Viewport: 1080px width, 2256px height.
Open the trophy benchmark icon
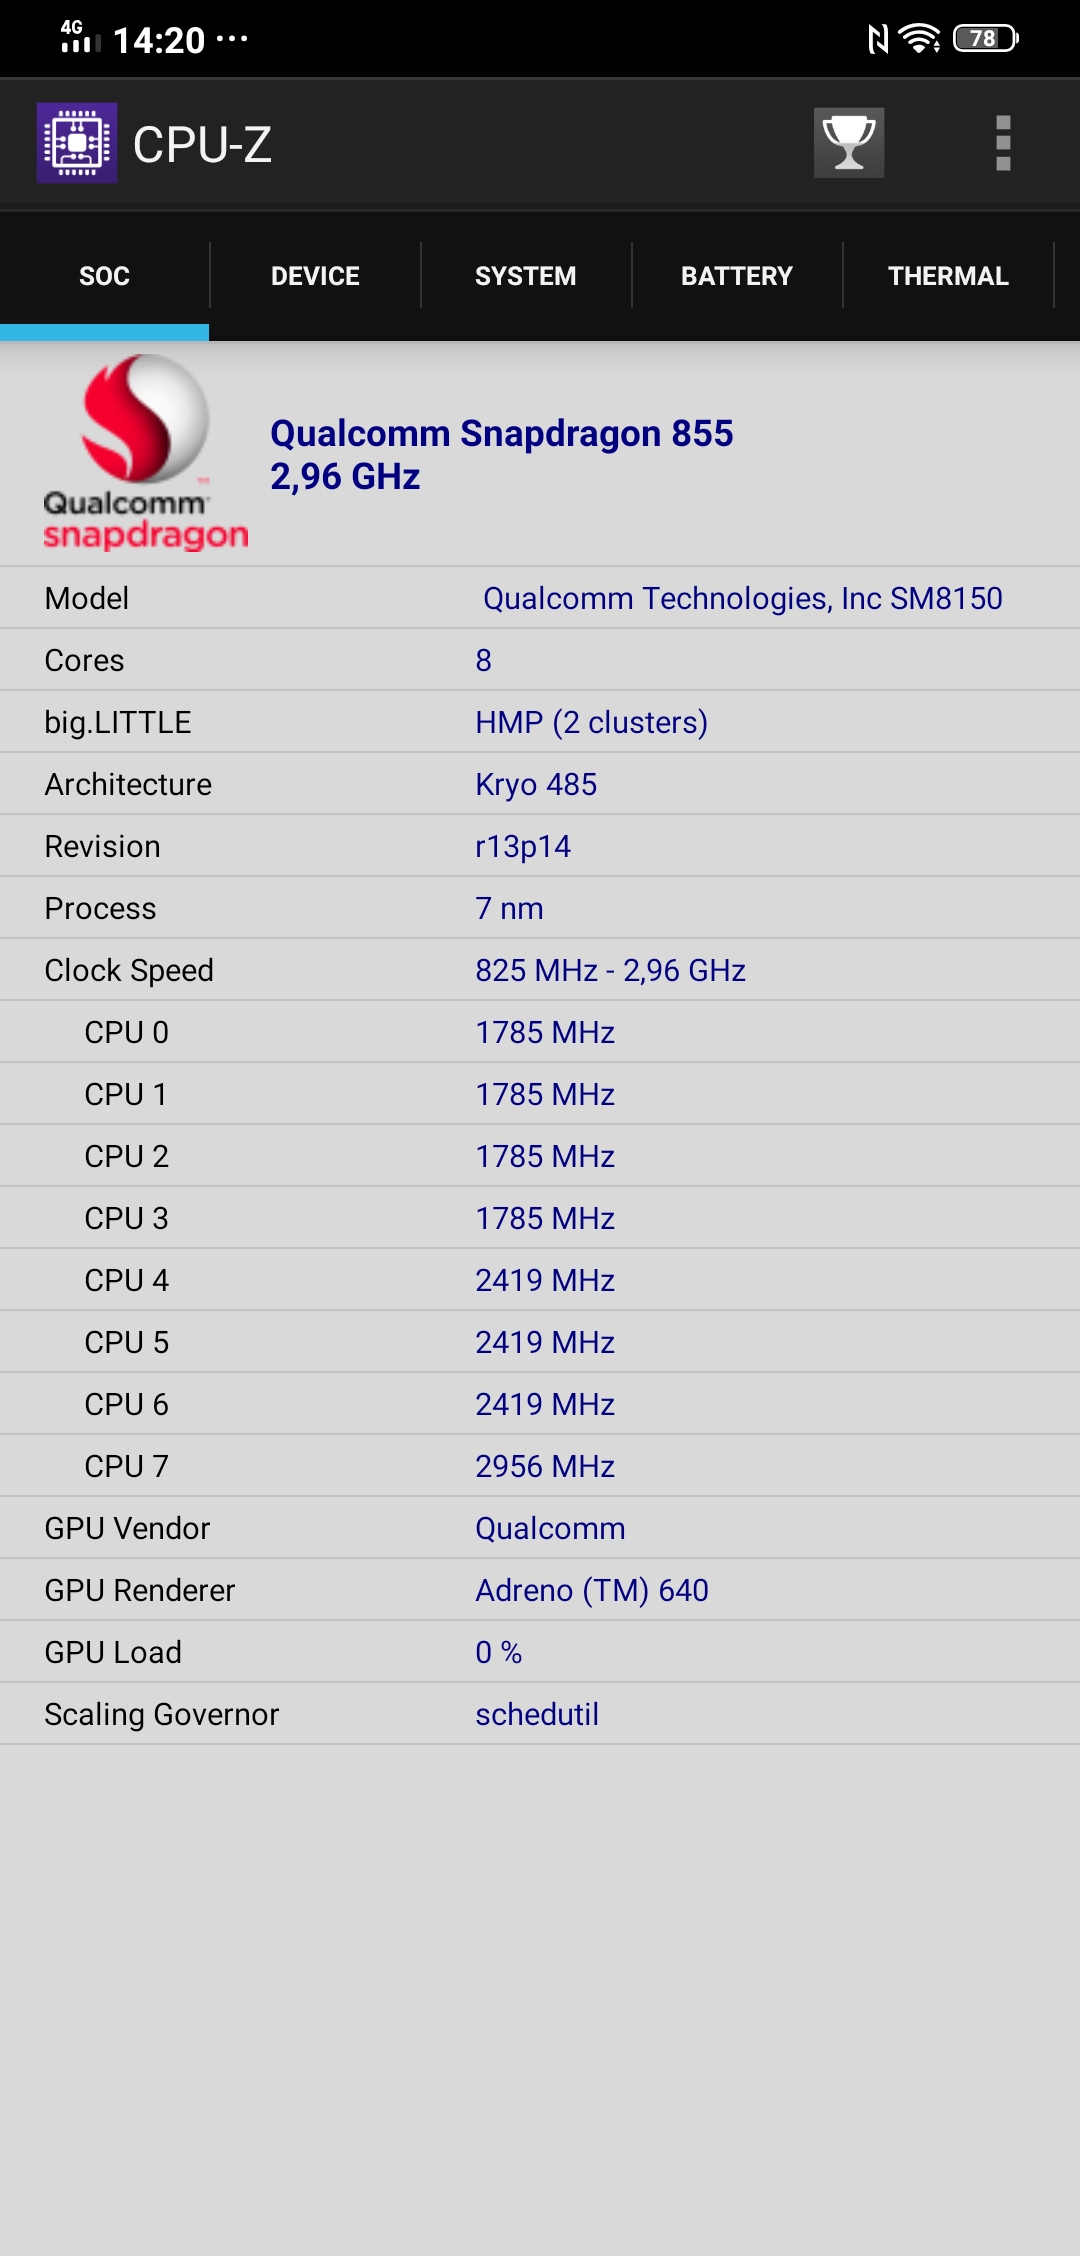(848, 143)
